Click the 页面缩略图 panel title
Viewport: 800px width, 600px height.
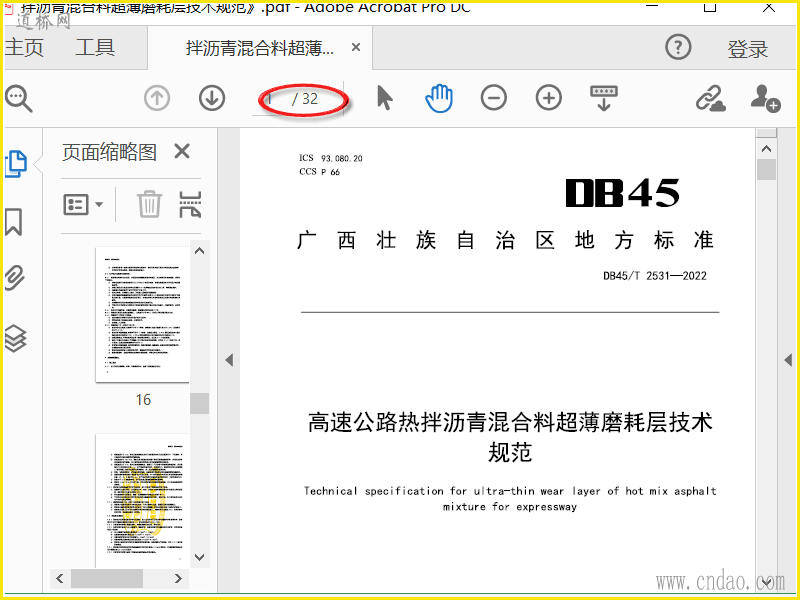109,152
